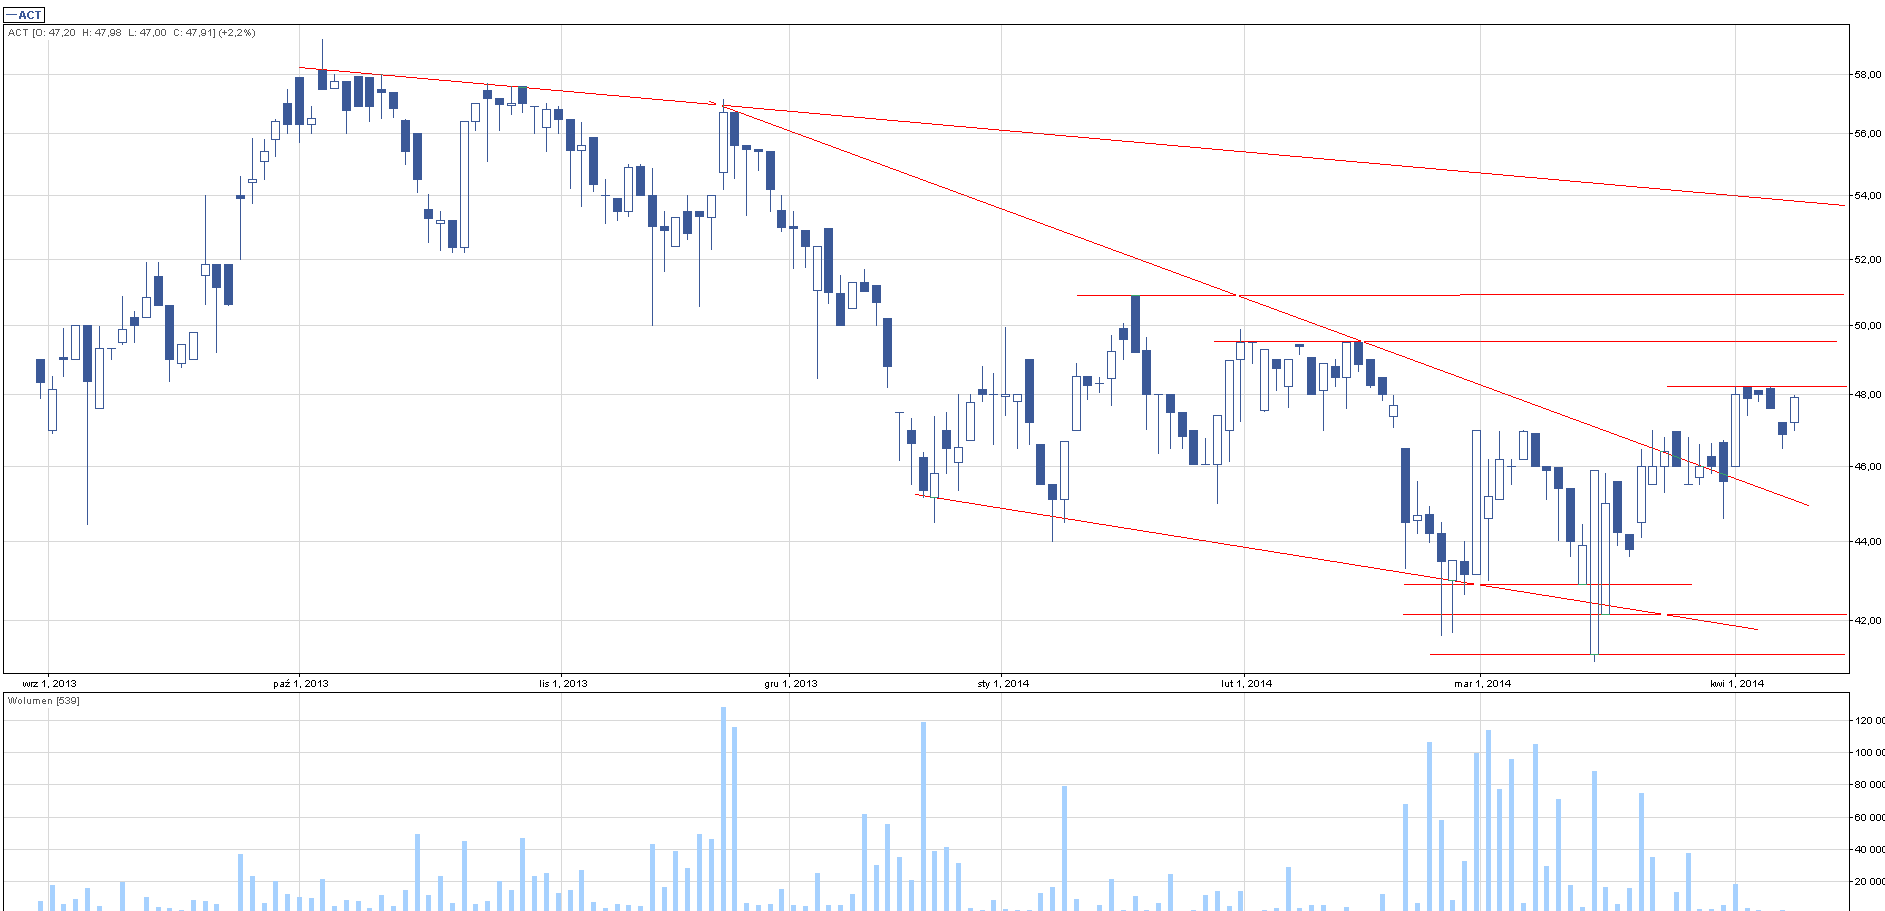Click the 46,00 price axis label
The width and height of the screenshot is (1885, 911).
coord(1867,467)
